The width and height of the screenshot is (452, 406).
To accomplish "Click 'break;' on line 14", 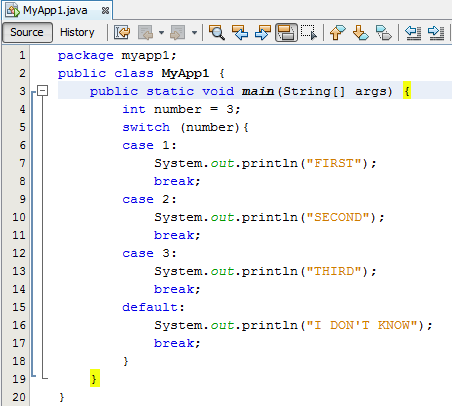I will pos(177,289).
